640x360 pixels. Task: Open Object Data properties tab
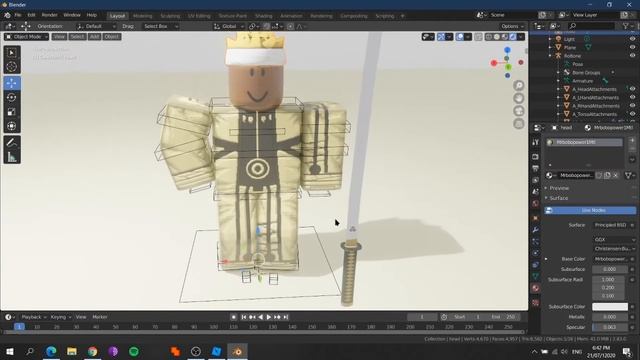[x=536, y=276]
